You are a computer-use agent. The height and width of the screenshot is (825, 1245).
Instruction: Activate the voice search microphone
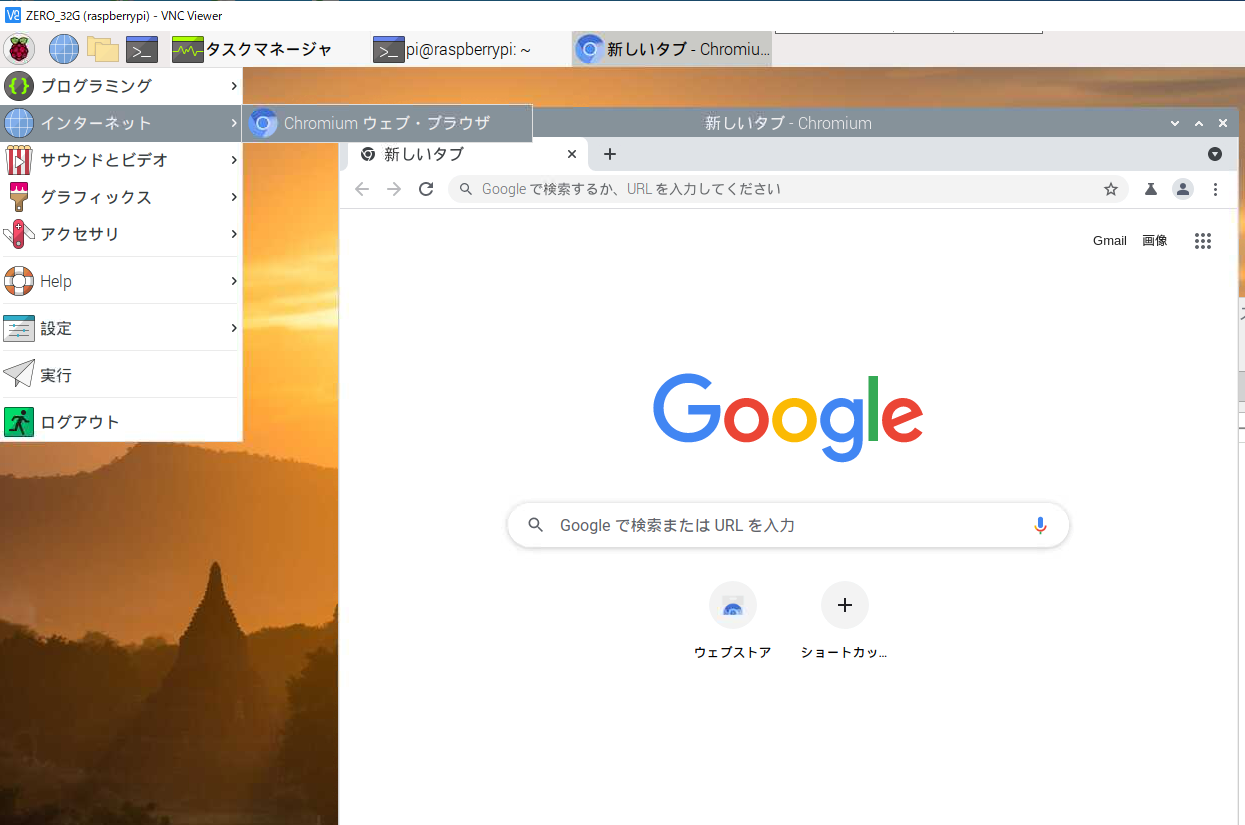(x=1040, y=524)
